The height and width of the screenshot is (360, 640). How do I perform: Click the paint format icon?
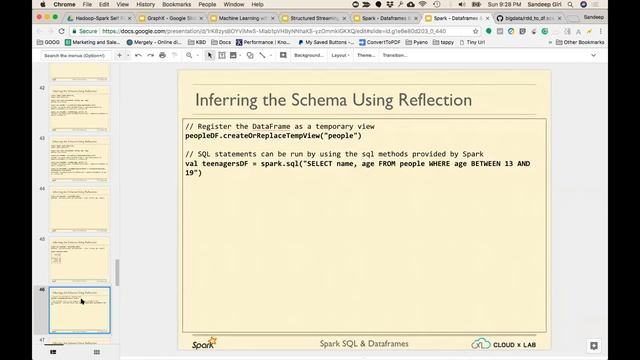[175, 55]
